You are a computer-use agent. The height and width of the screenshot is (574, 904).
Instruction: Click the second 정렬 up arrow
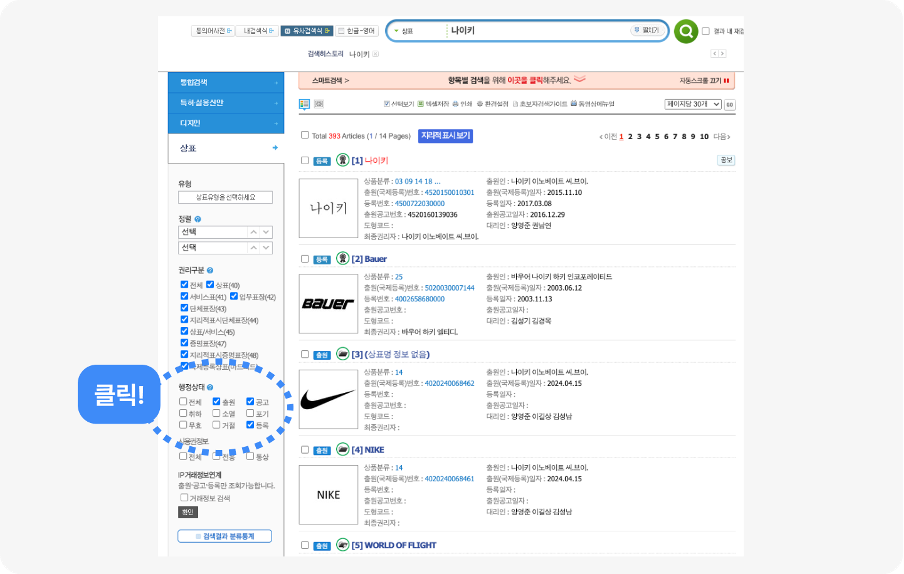[253, 247]
